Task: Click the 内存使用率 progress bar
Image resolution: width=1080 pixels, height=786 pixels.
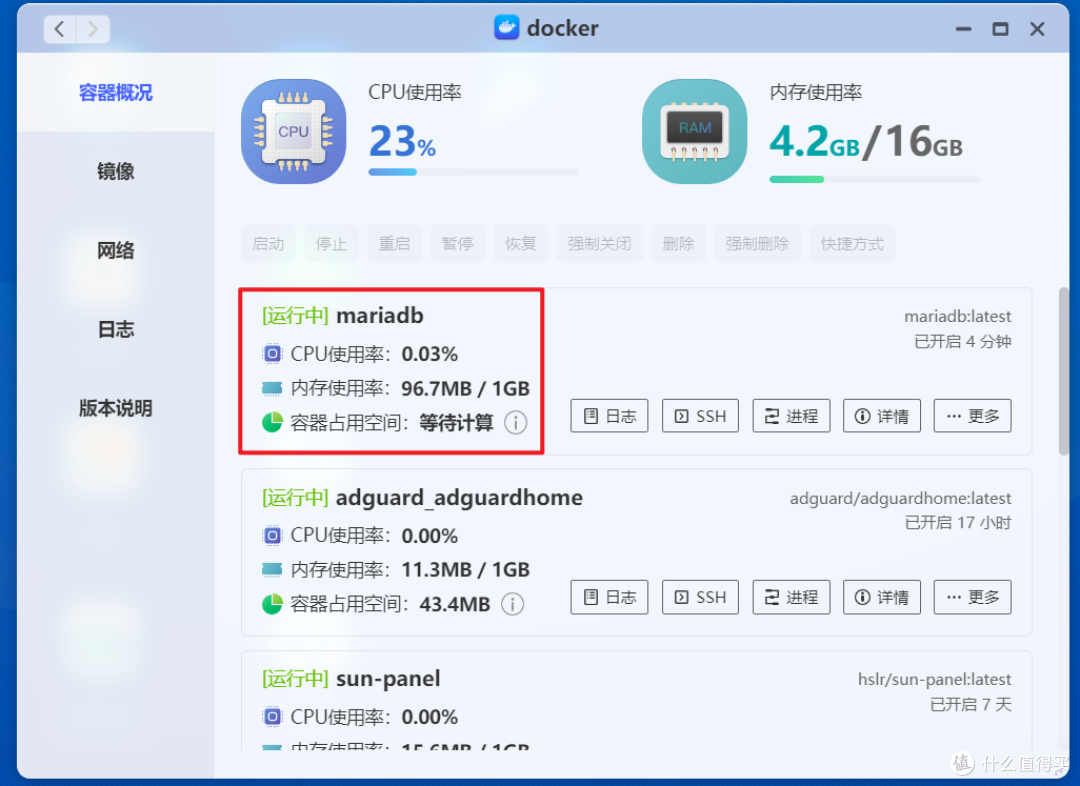Action: pos(874,179)
